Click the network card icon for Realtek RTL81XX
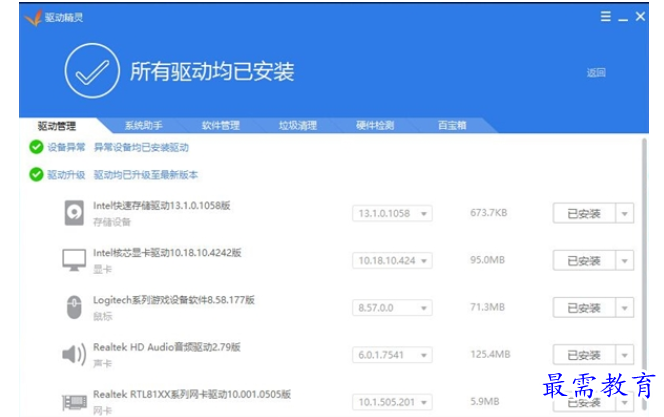Viewport: 664px width, 417px height. (x=75, y=402)
